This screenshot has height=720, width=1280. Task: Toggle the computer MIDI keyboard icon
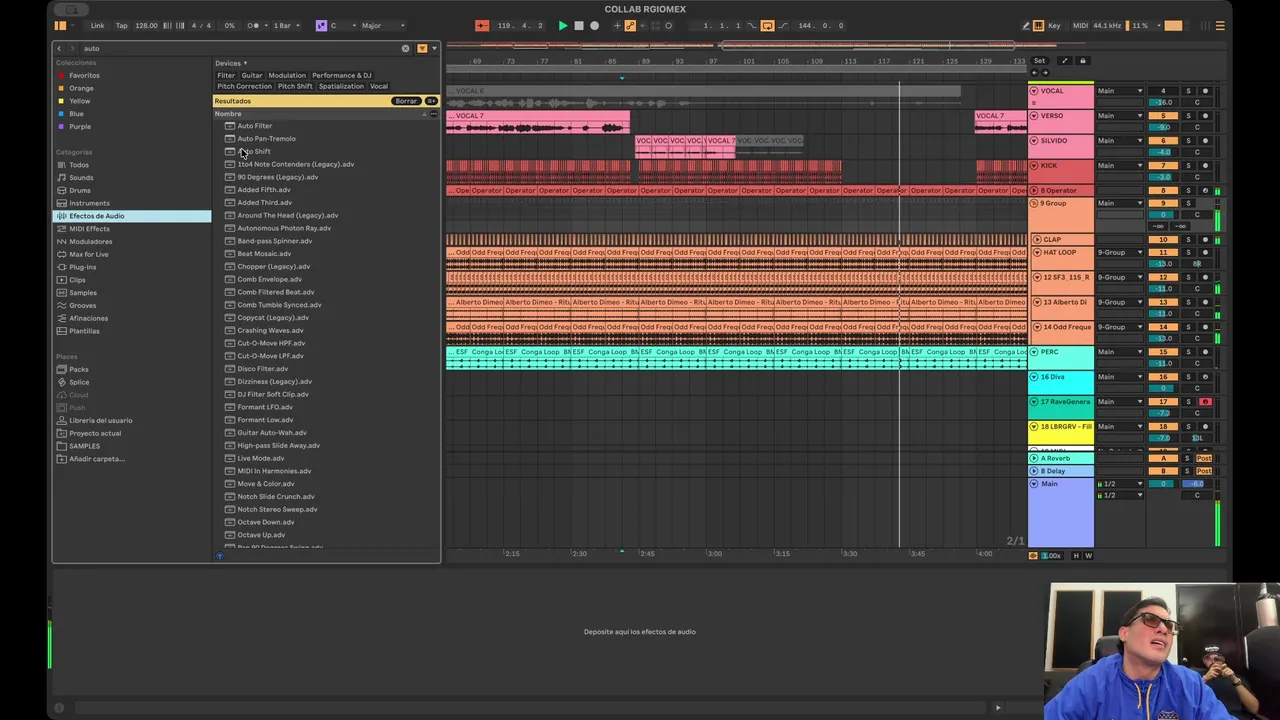pos(1040,25)
